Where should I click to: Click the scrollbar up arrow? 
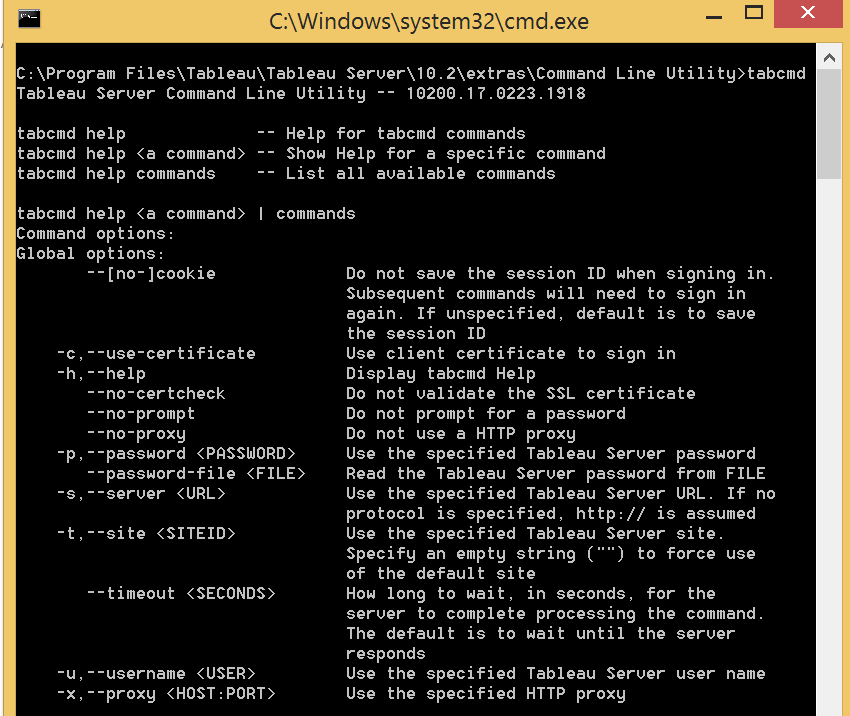point(830,56)
